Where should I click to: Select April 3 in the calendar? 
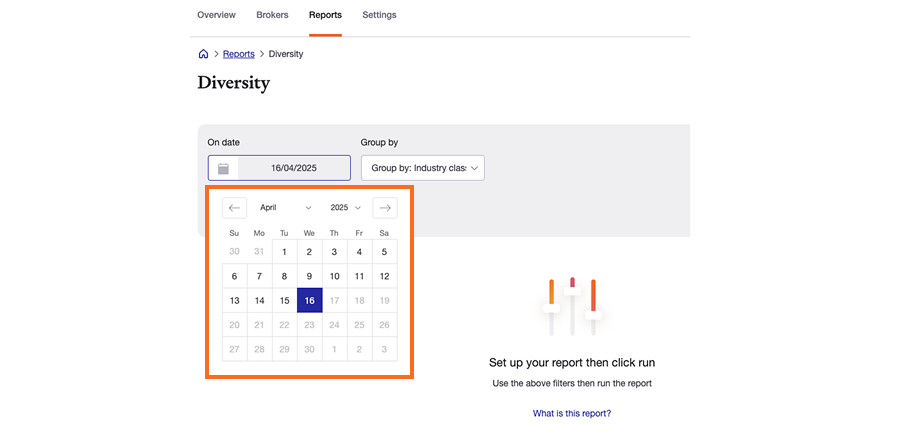[x=334, y=252]
